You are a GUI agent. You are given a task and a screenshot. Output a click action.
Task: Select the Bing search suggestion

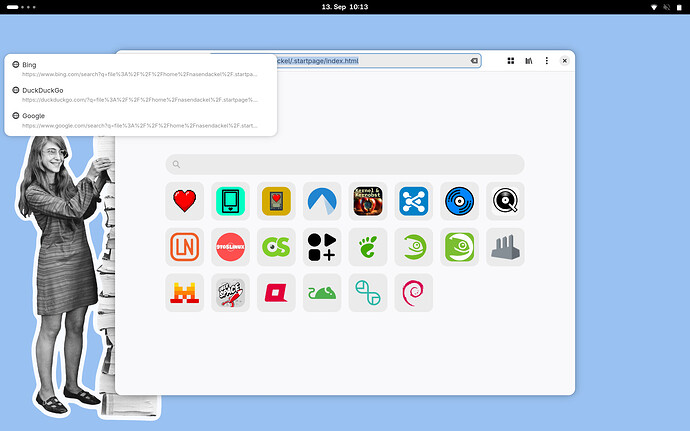141,69
